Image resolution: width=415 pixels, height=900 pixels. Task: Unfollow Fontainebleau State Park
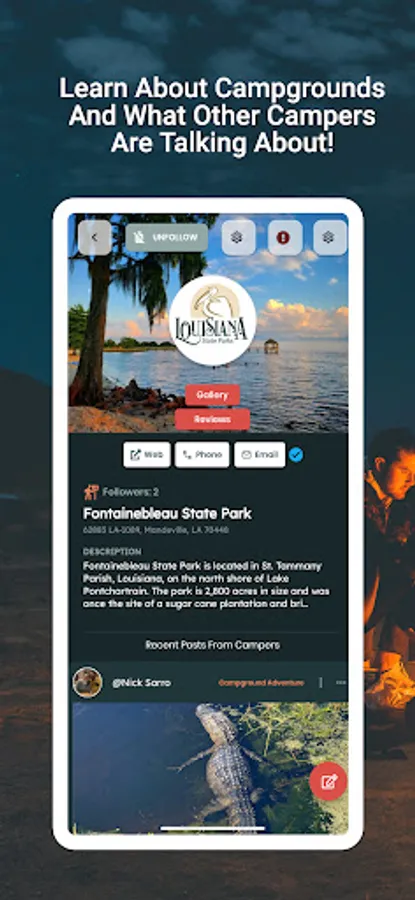click(167, 238)
